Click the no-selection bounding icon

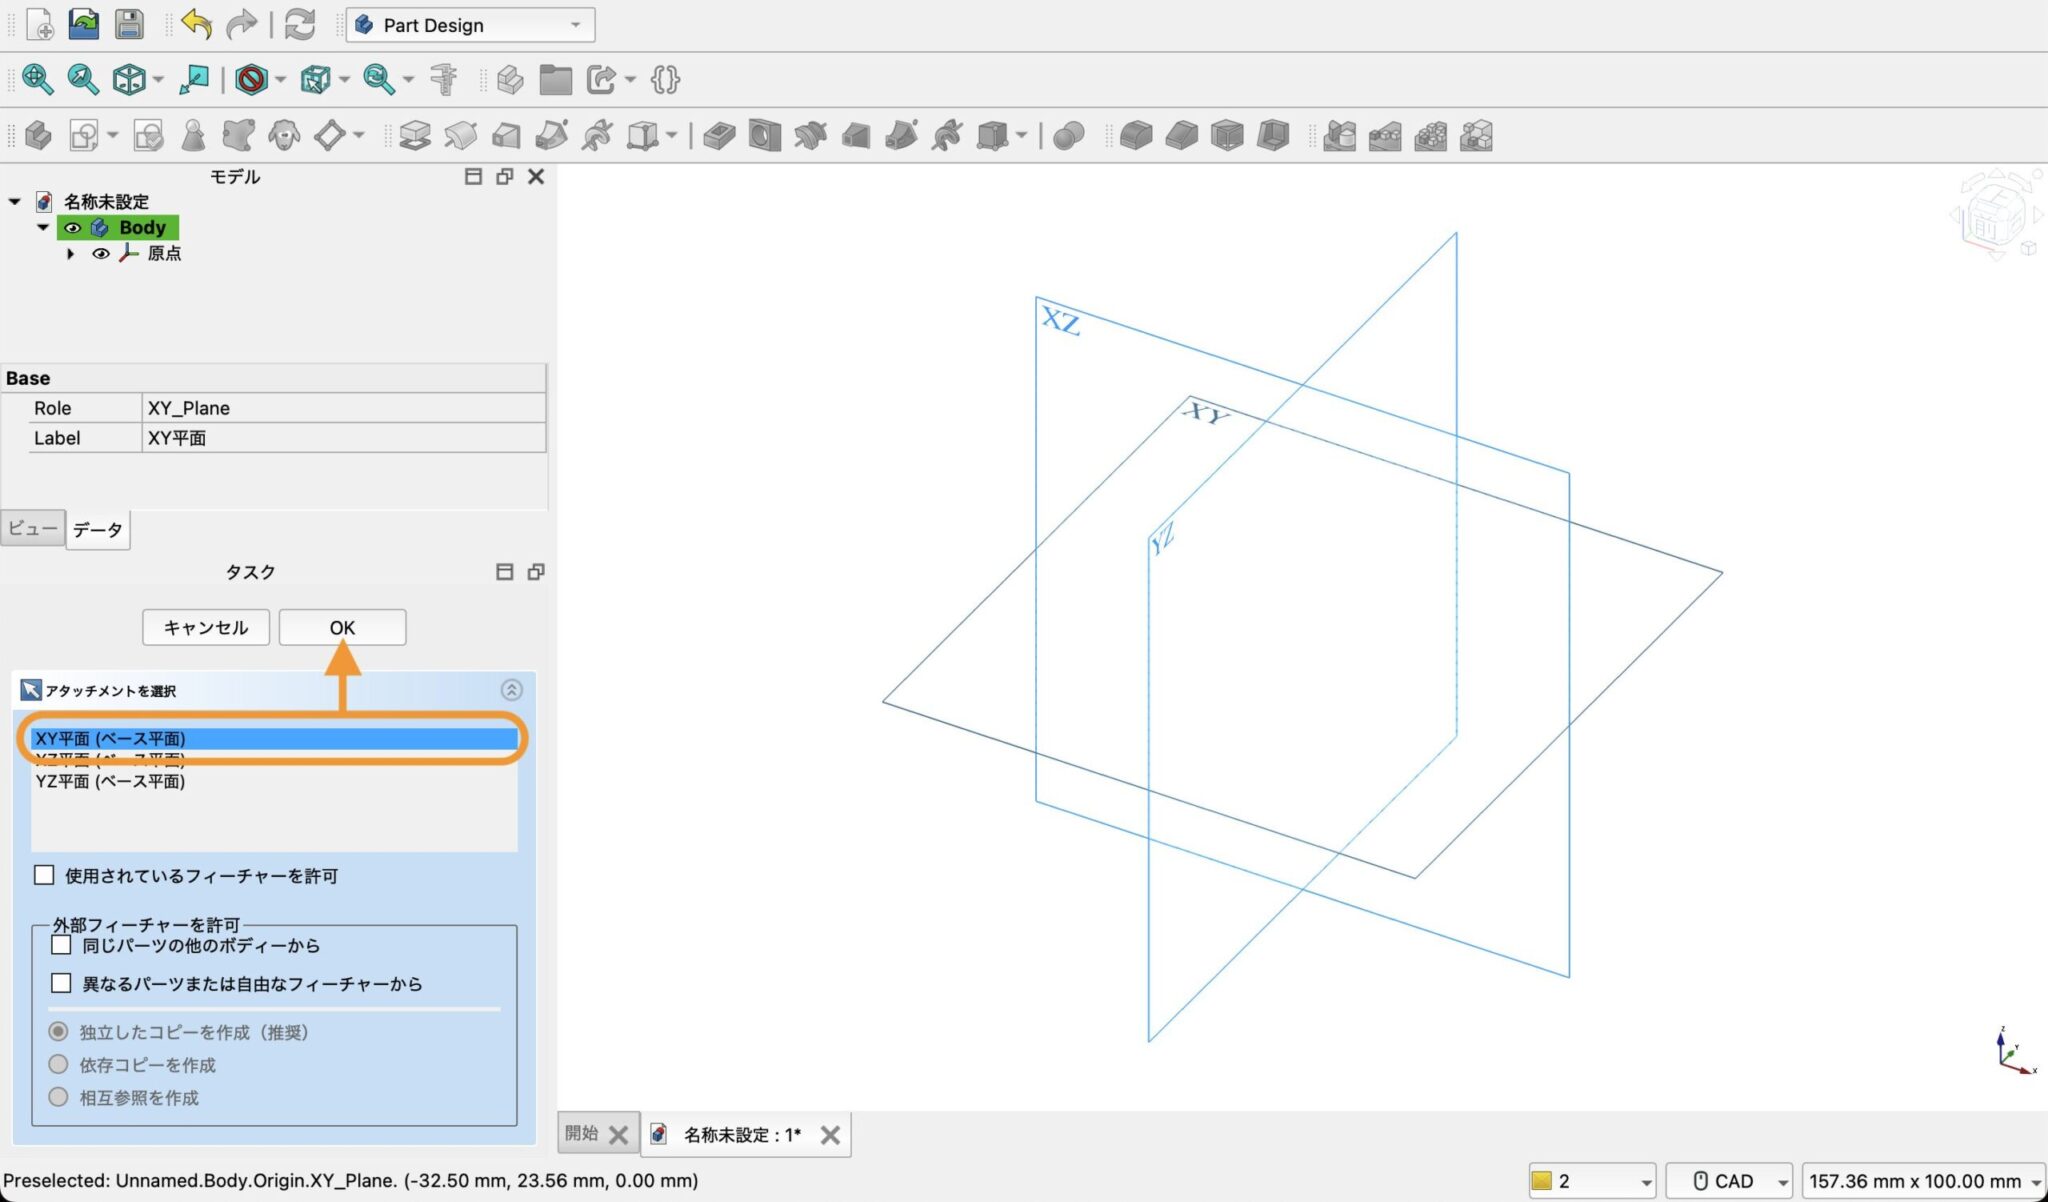click(x=251, y=79)
